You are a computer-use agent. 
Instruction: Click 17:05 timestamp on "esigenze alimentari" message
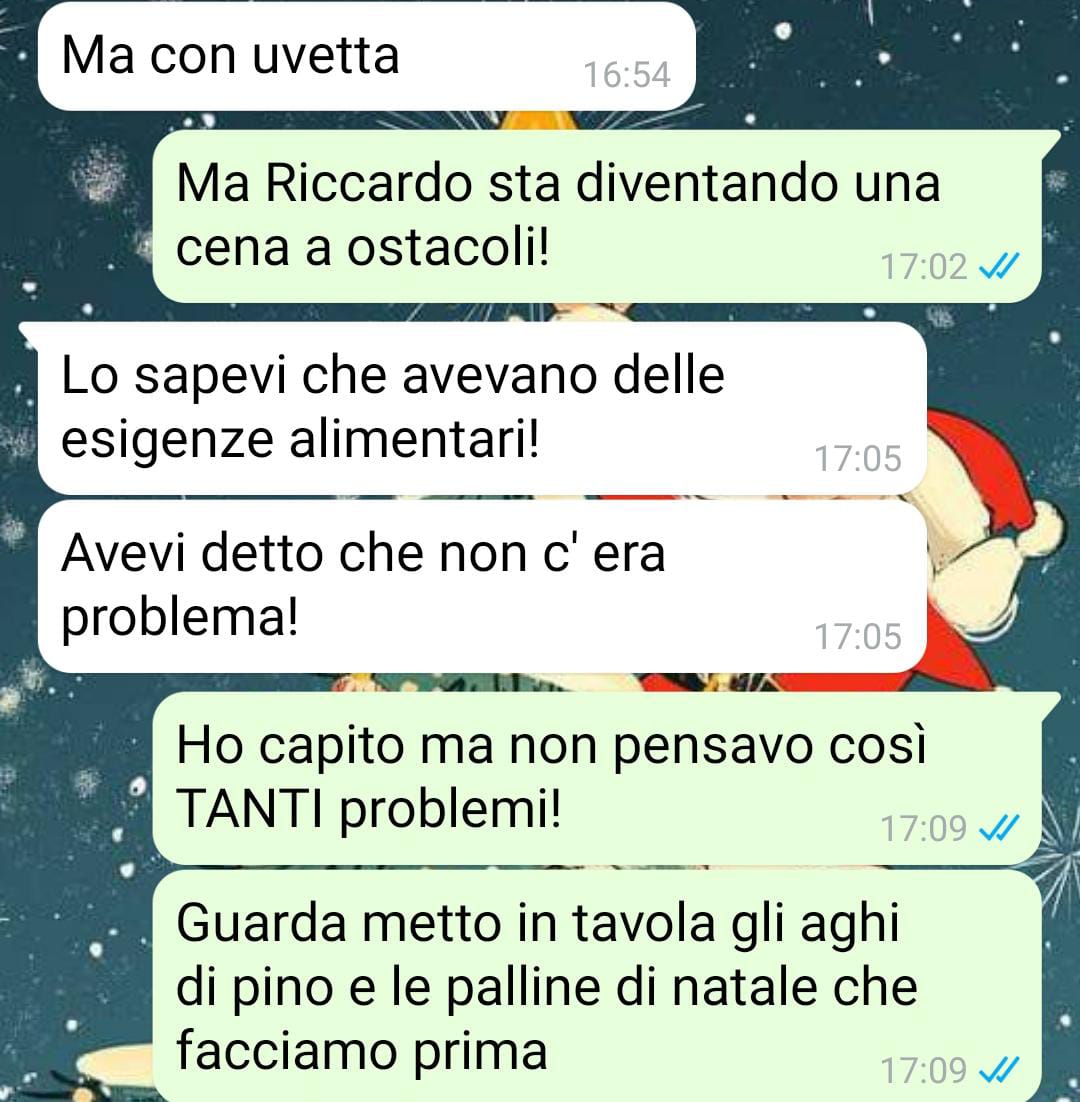[x=857, y=458]
